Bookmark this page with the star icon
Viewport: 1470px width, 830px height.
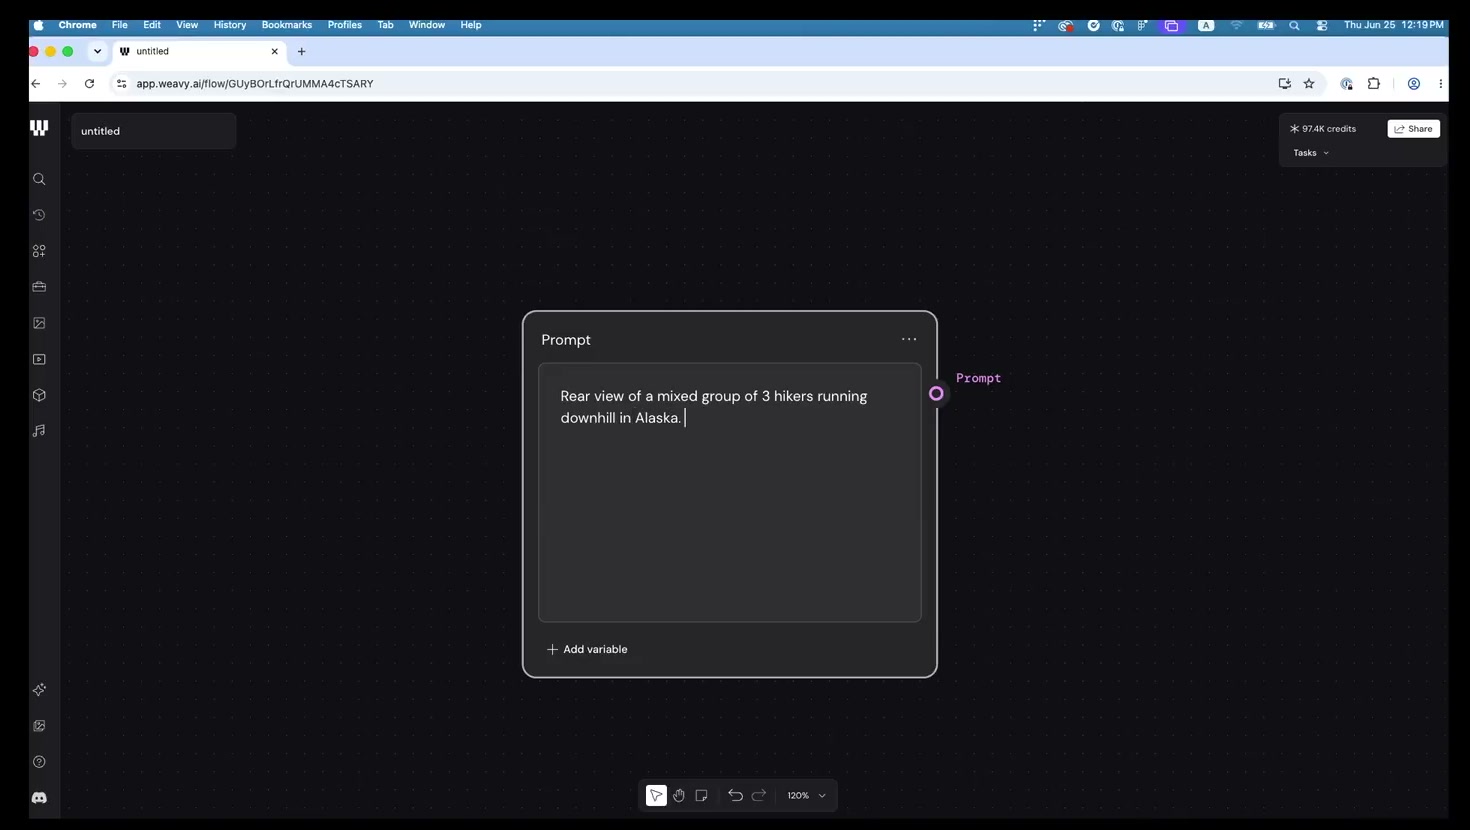[x=1309, y=84]
